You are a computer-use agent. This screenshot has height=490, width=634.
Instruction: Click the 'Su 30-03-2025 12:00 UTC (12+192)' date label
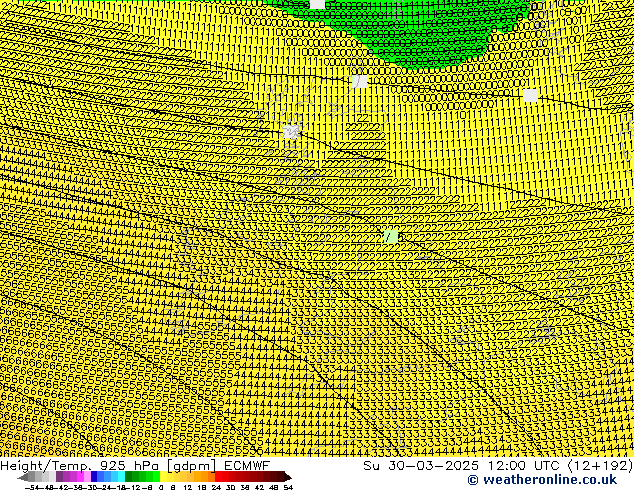[498, 465]
